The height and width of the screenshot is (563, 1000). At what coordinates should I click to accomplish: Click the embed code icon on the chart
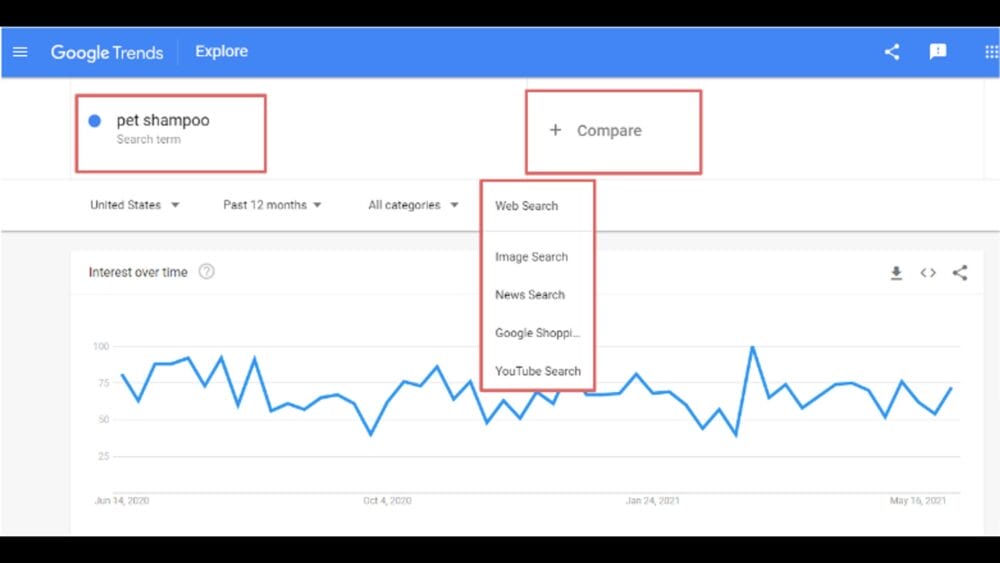pyautogui.click(x=928, y=273)
